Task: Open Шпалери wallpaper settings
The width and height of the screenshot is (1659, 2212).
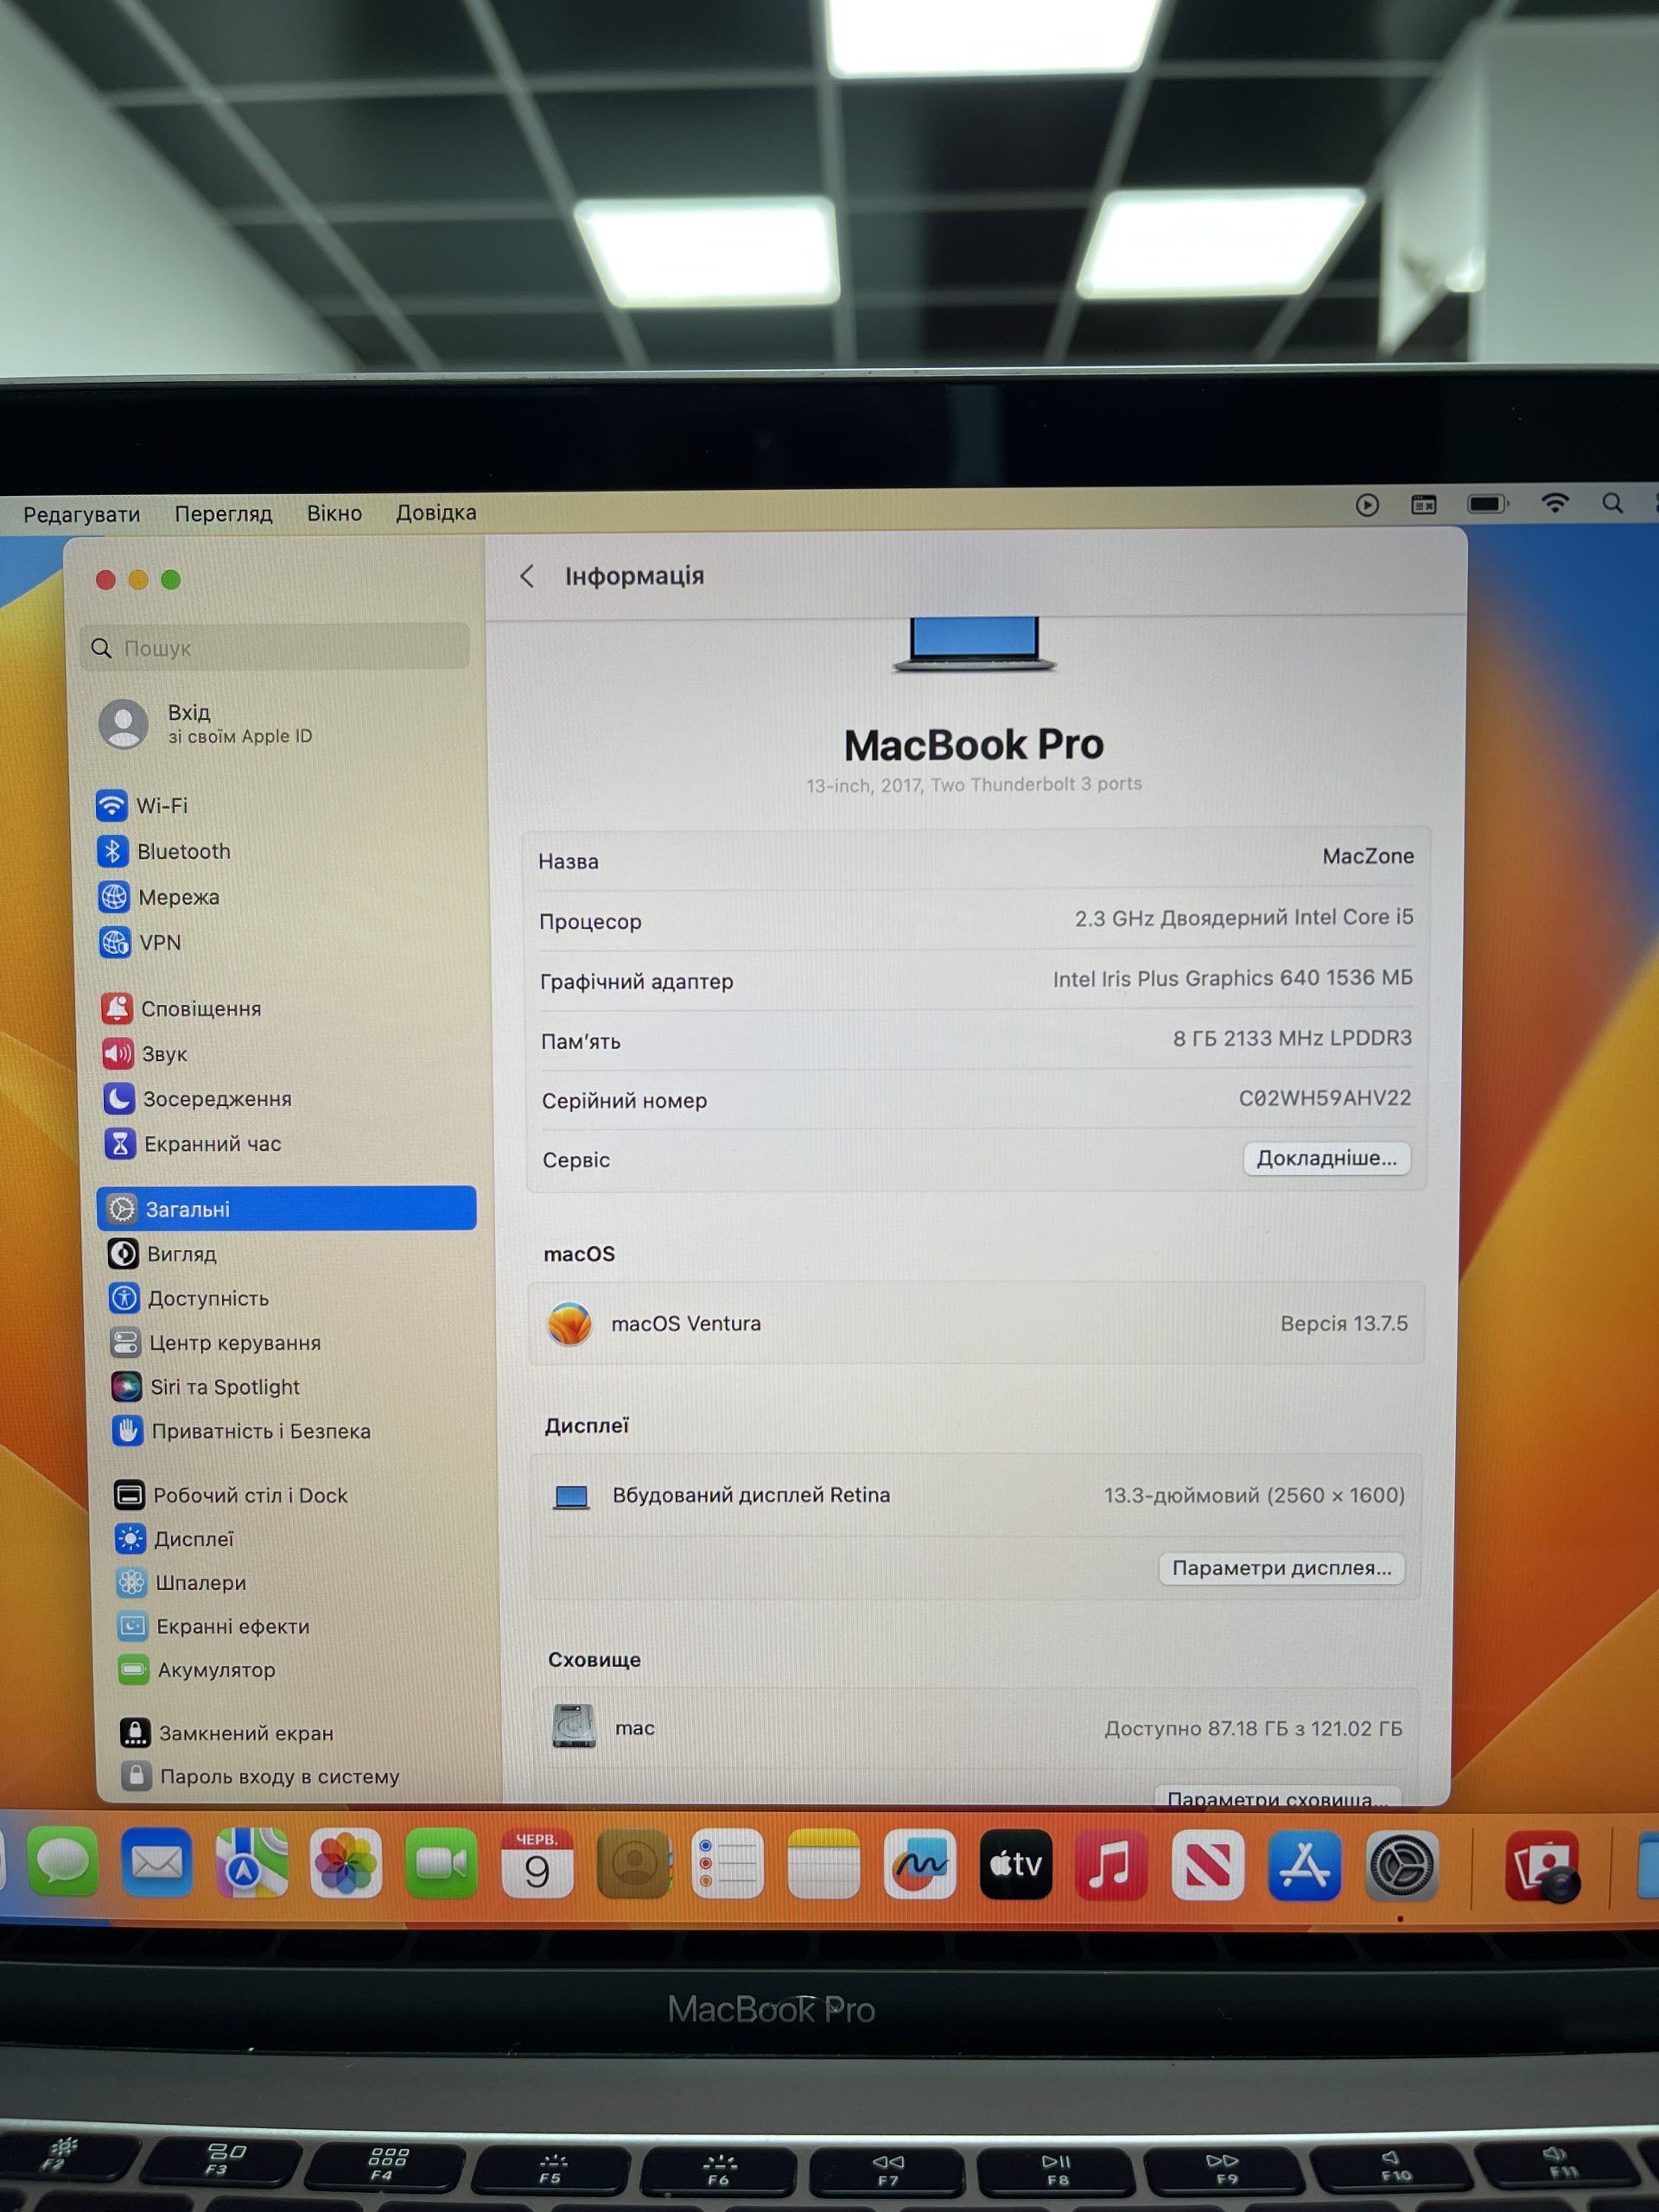Action: pyautogui.click(x=182, y=1582)
